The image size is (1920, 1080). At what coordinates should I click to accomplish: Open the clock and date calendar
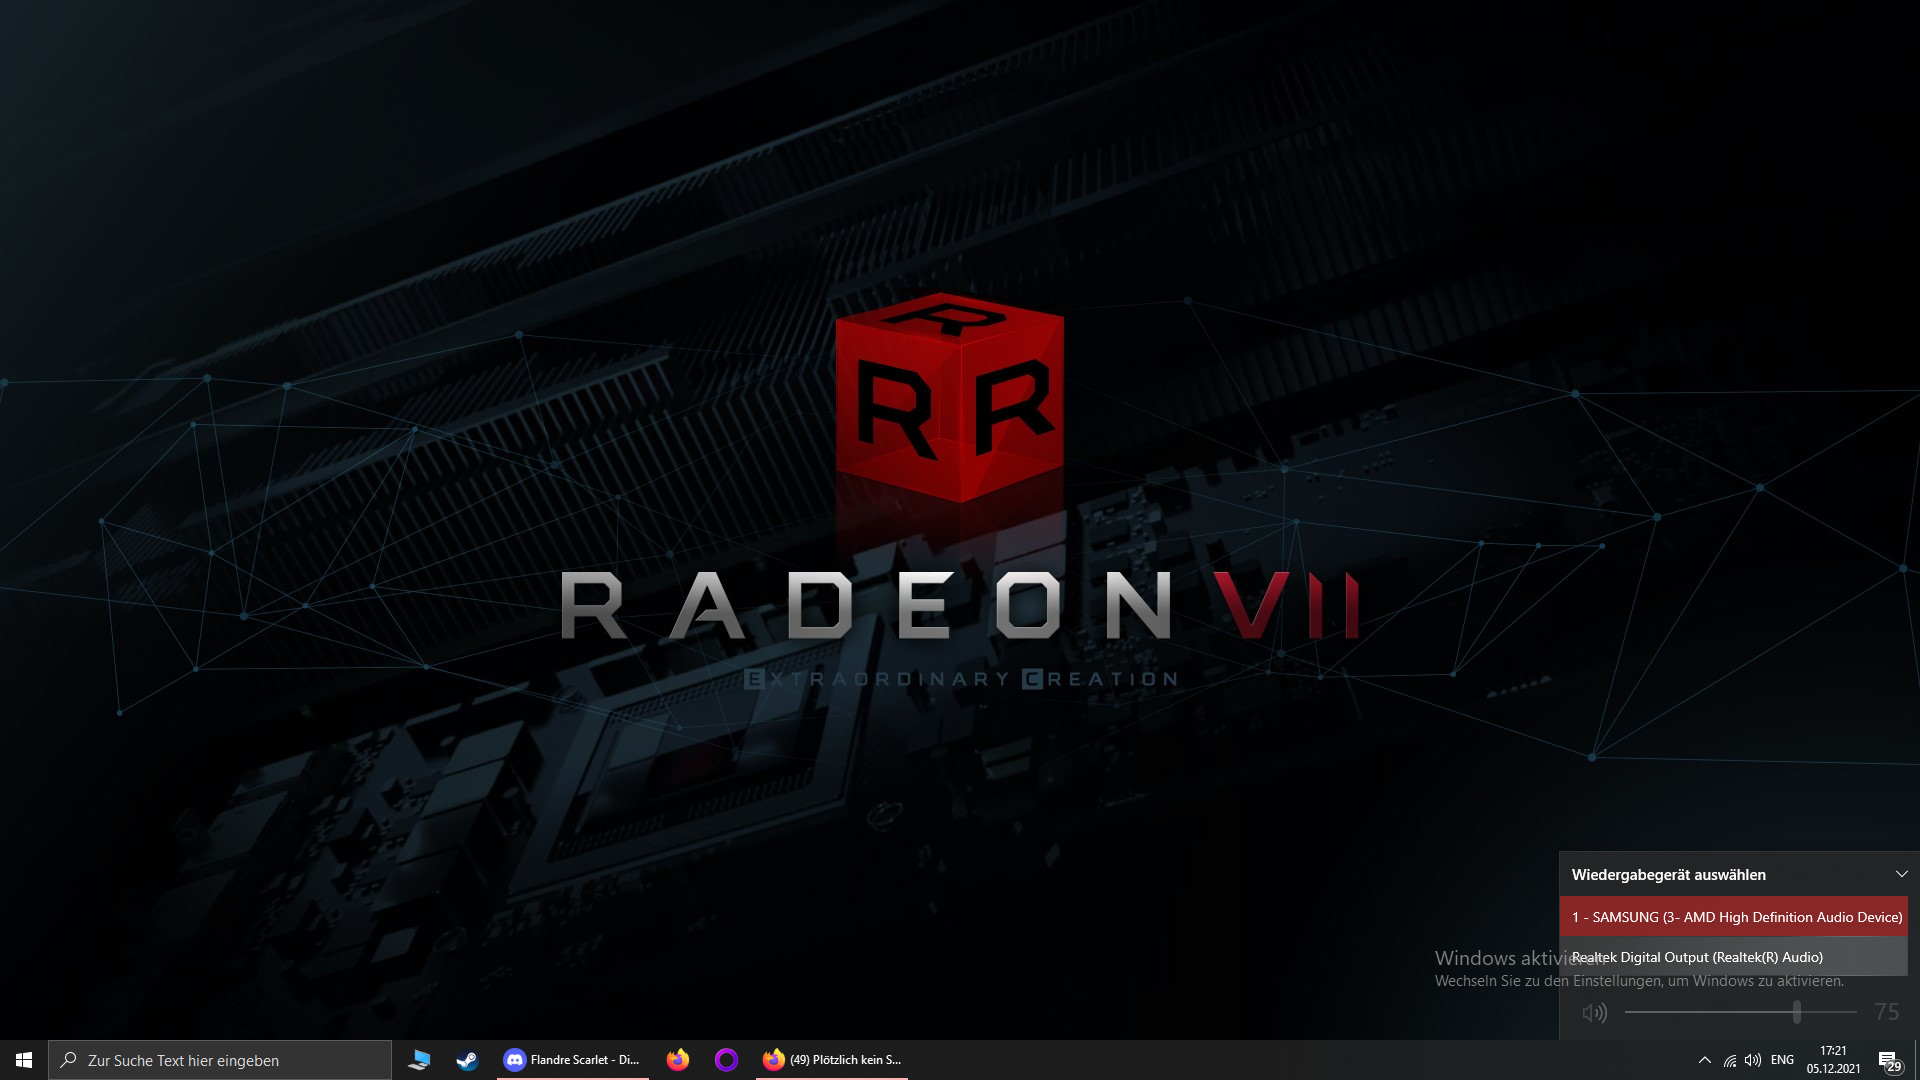click(x=1833, y=1060)
